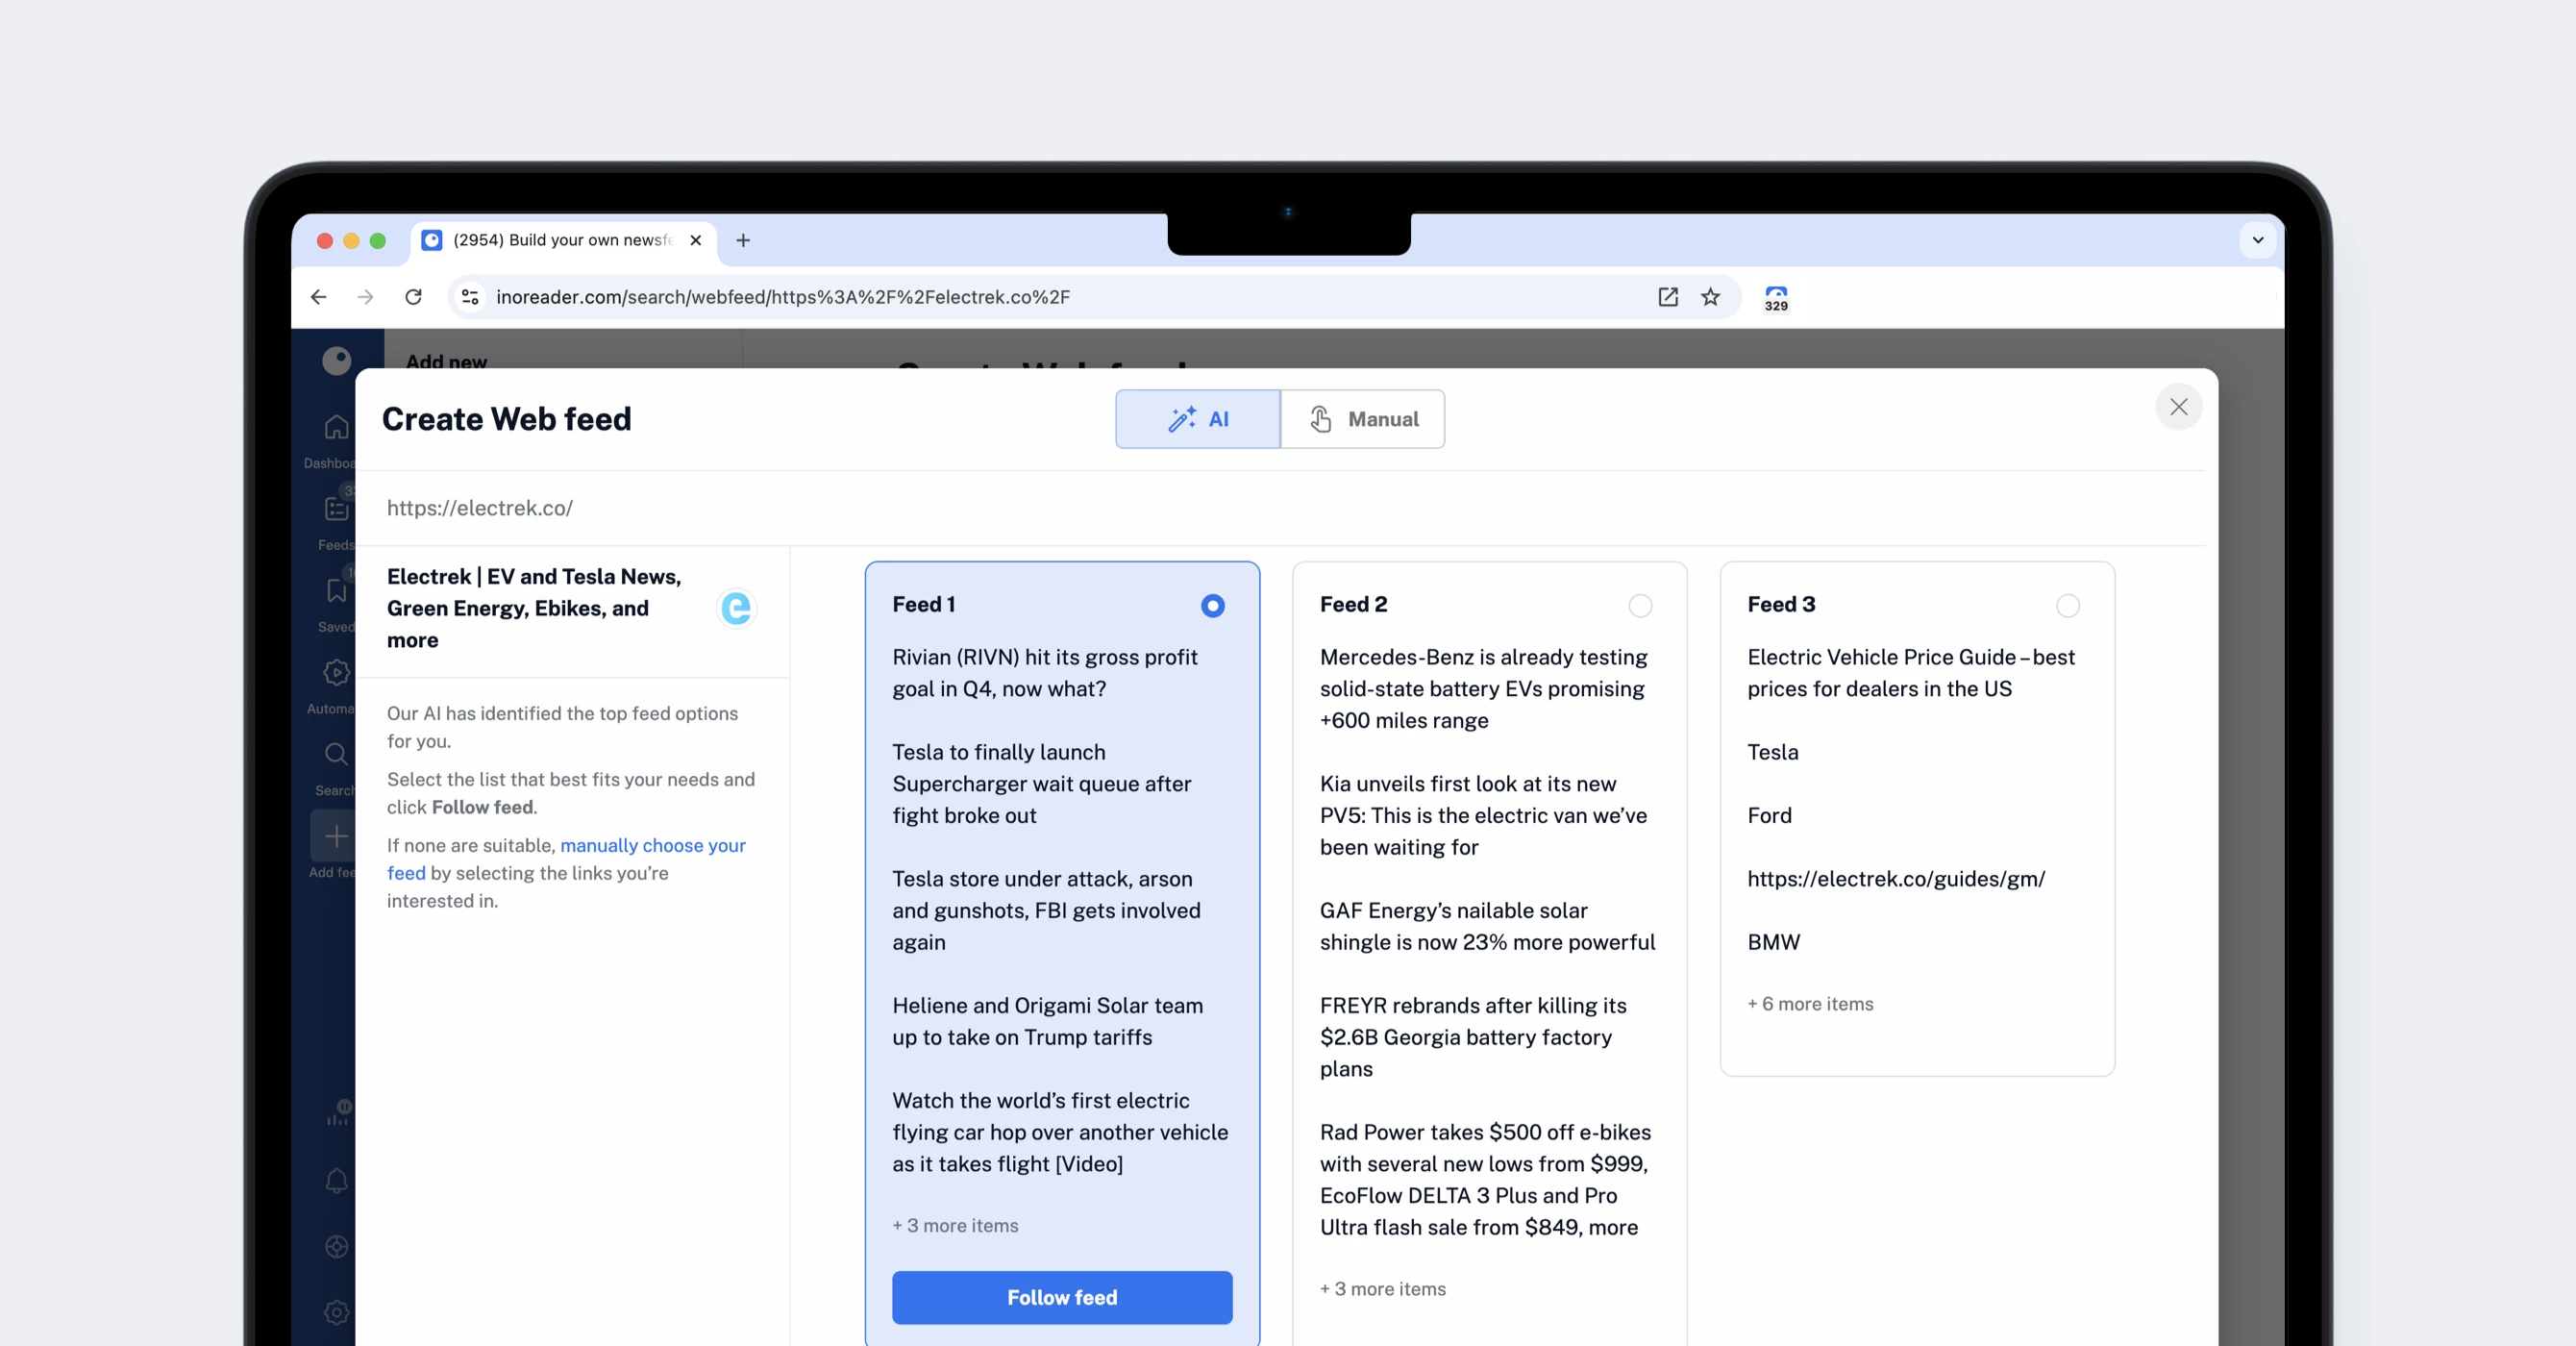The height and width of the screenshot is (1346, 2576).
Task: Click 'Heliene and Origami Solar' item
Action: [x=1048, y=1022]
